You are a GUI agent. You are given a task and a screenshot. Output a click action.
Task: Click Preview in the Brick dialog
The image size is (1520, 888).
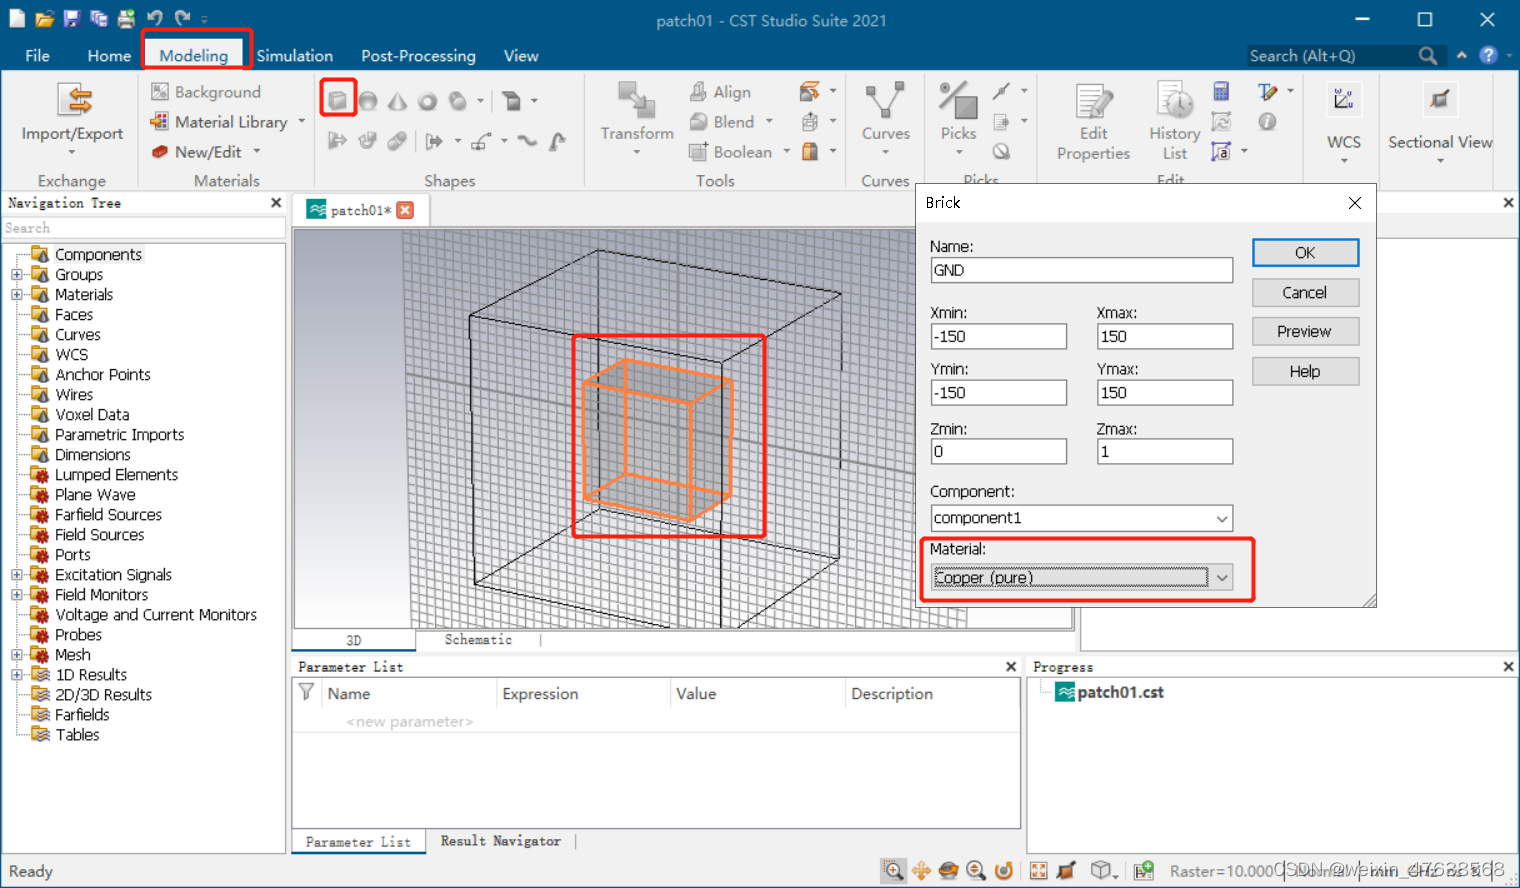(x=1305, y=331)
